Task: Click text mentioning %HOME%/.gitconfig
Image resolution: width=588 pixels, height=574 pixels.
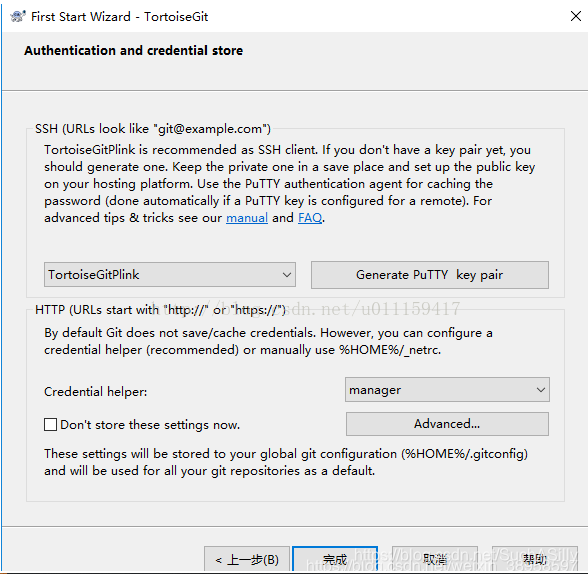Action: pyautogui.click(x=286, y=462)
